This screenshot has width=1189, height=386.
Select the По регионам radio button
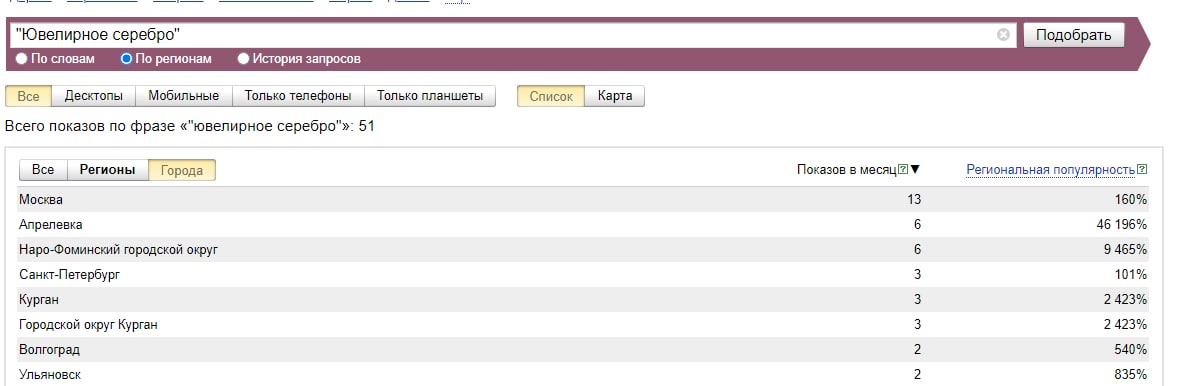point(127,58)
